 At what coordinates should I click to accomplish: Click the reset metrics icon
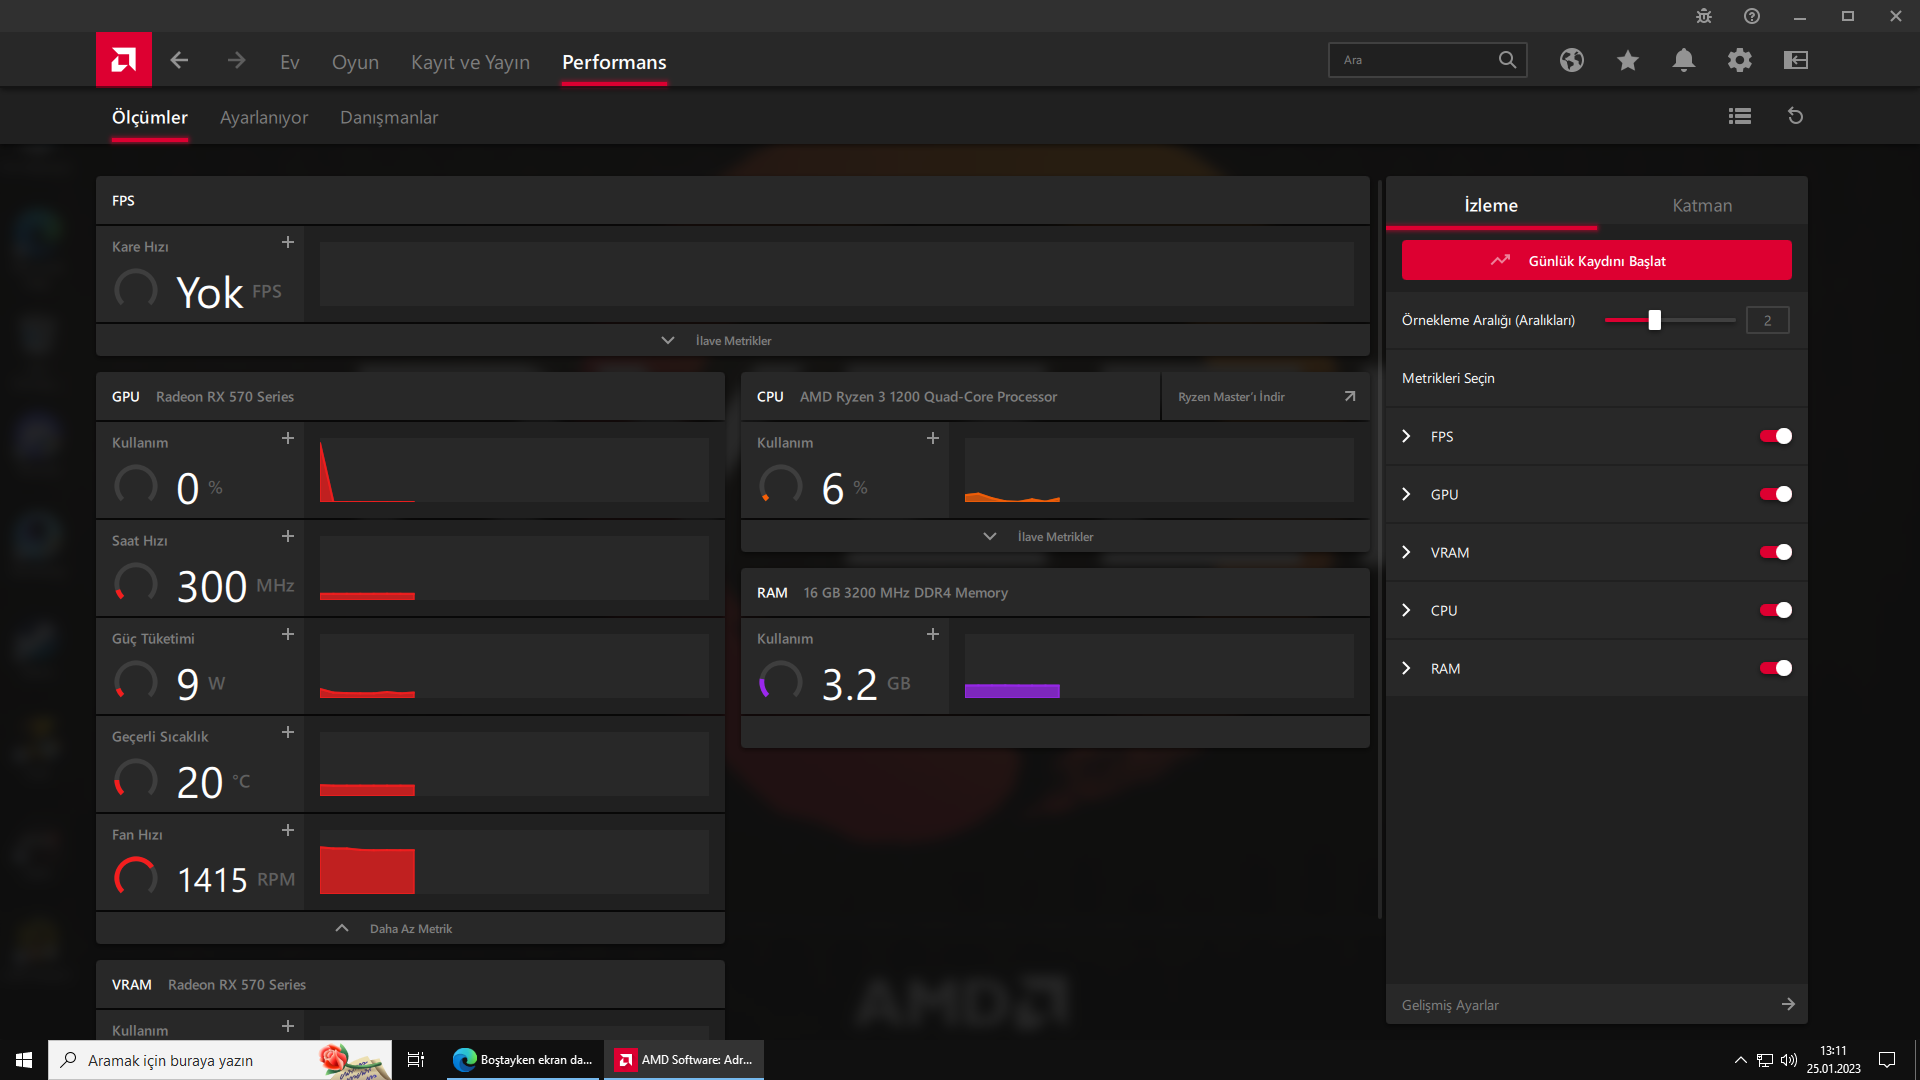(1795, 116)
